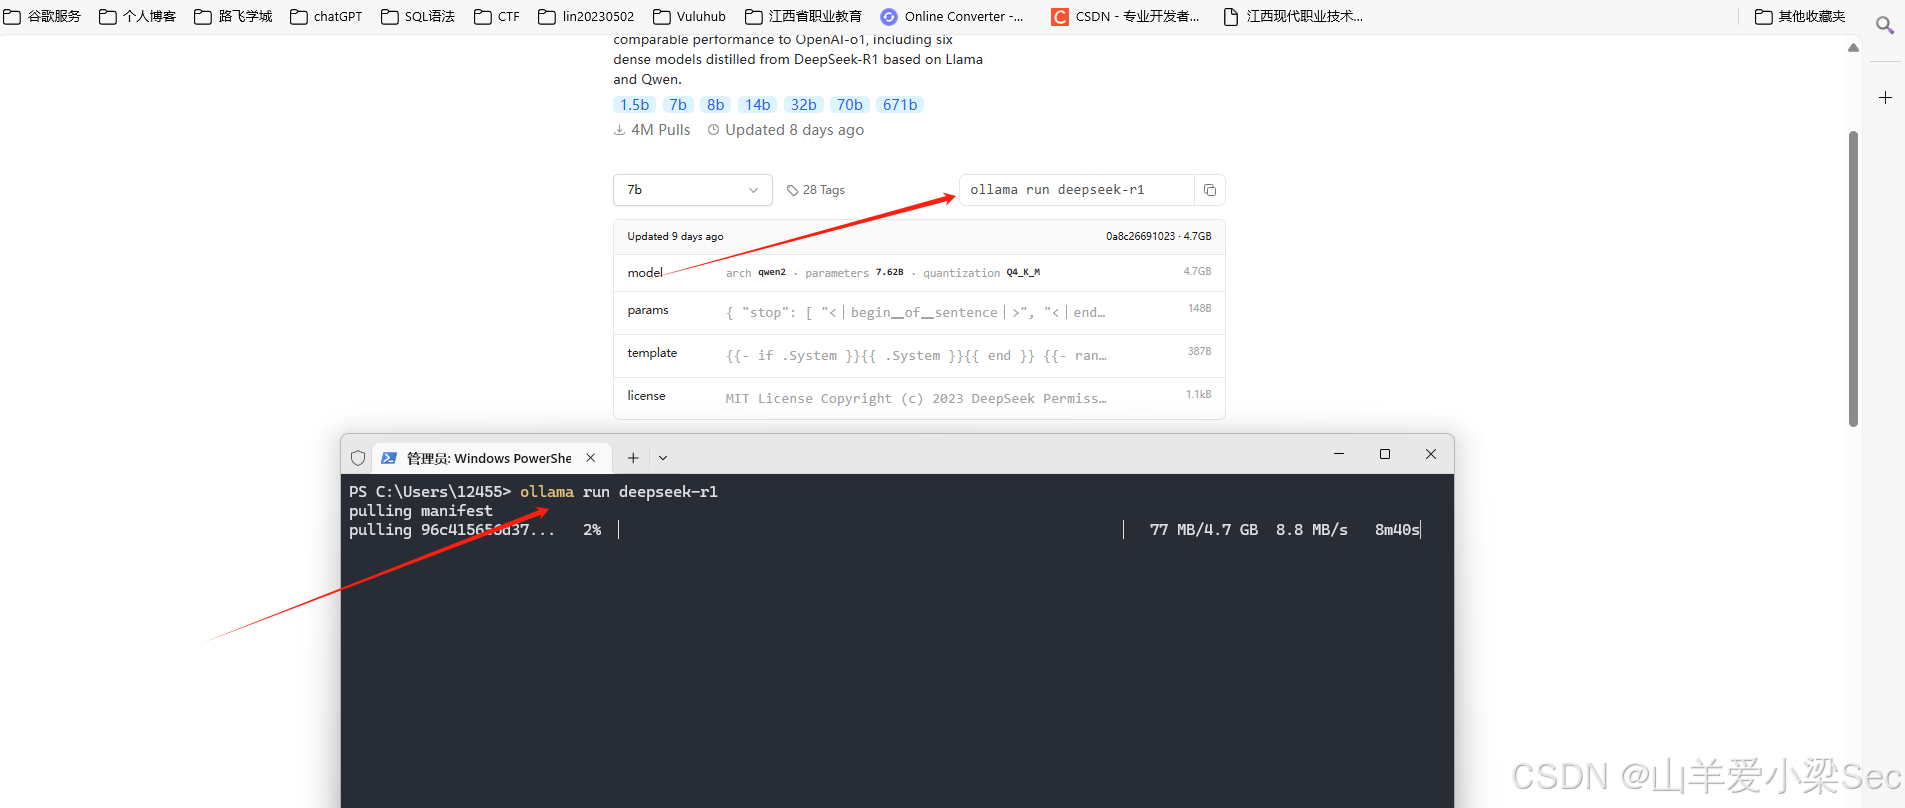This screenshot has height=808, width=1905.
Task: Click the Updated 8 days ago text
Action: point(786,130)
